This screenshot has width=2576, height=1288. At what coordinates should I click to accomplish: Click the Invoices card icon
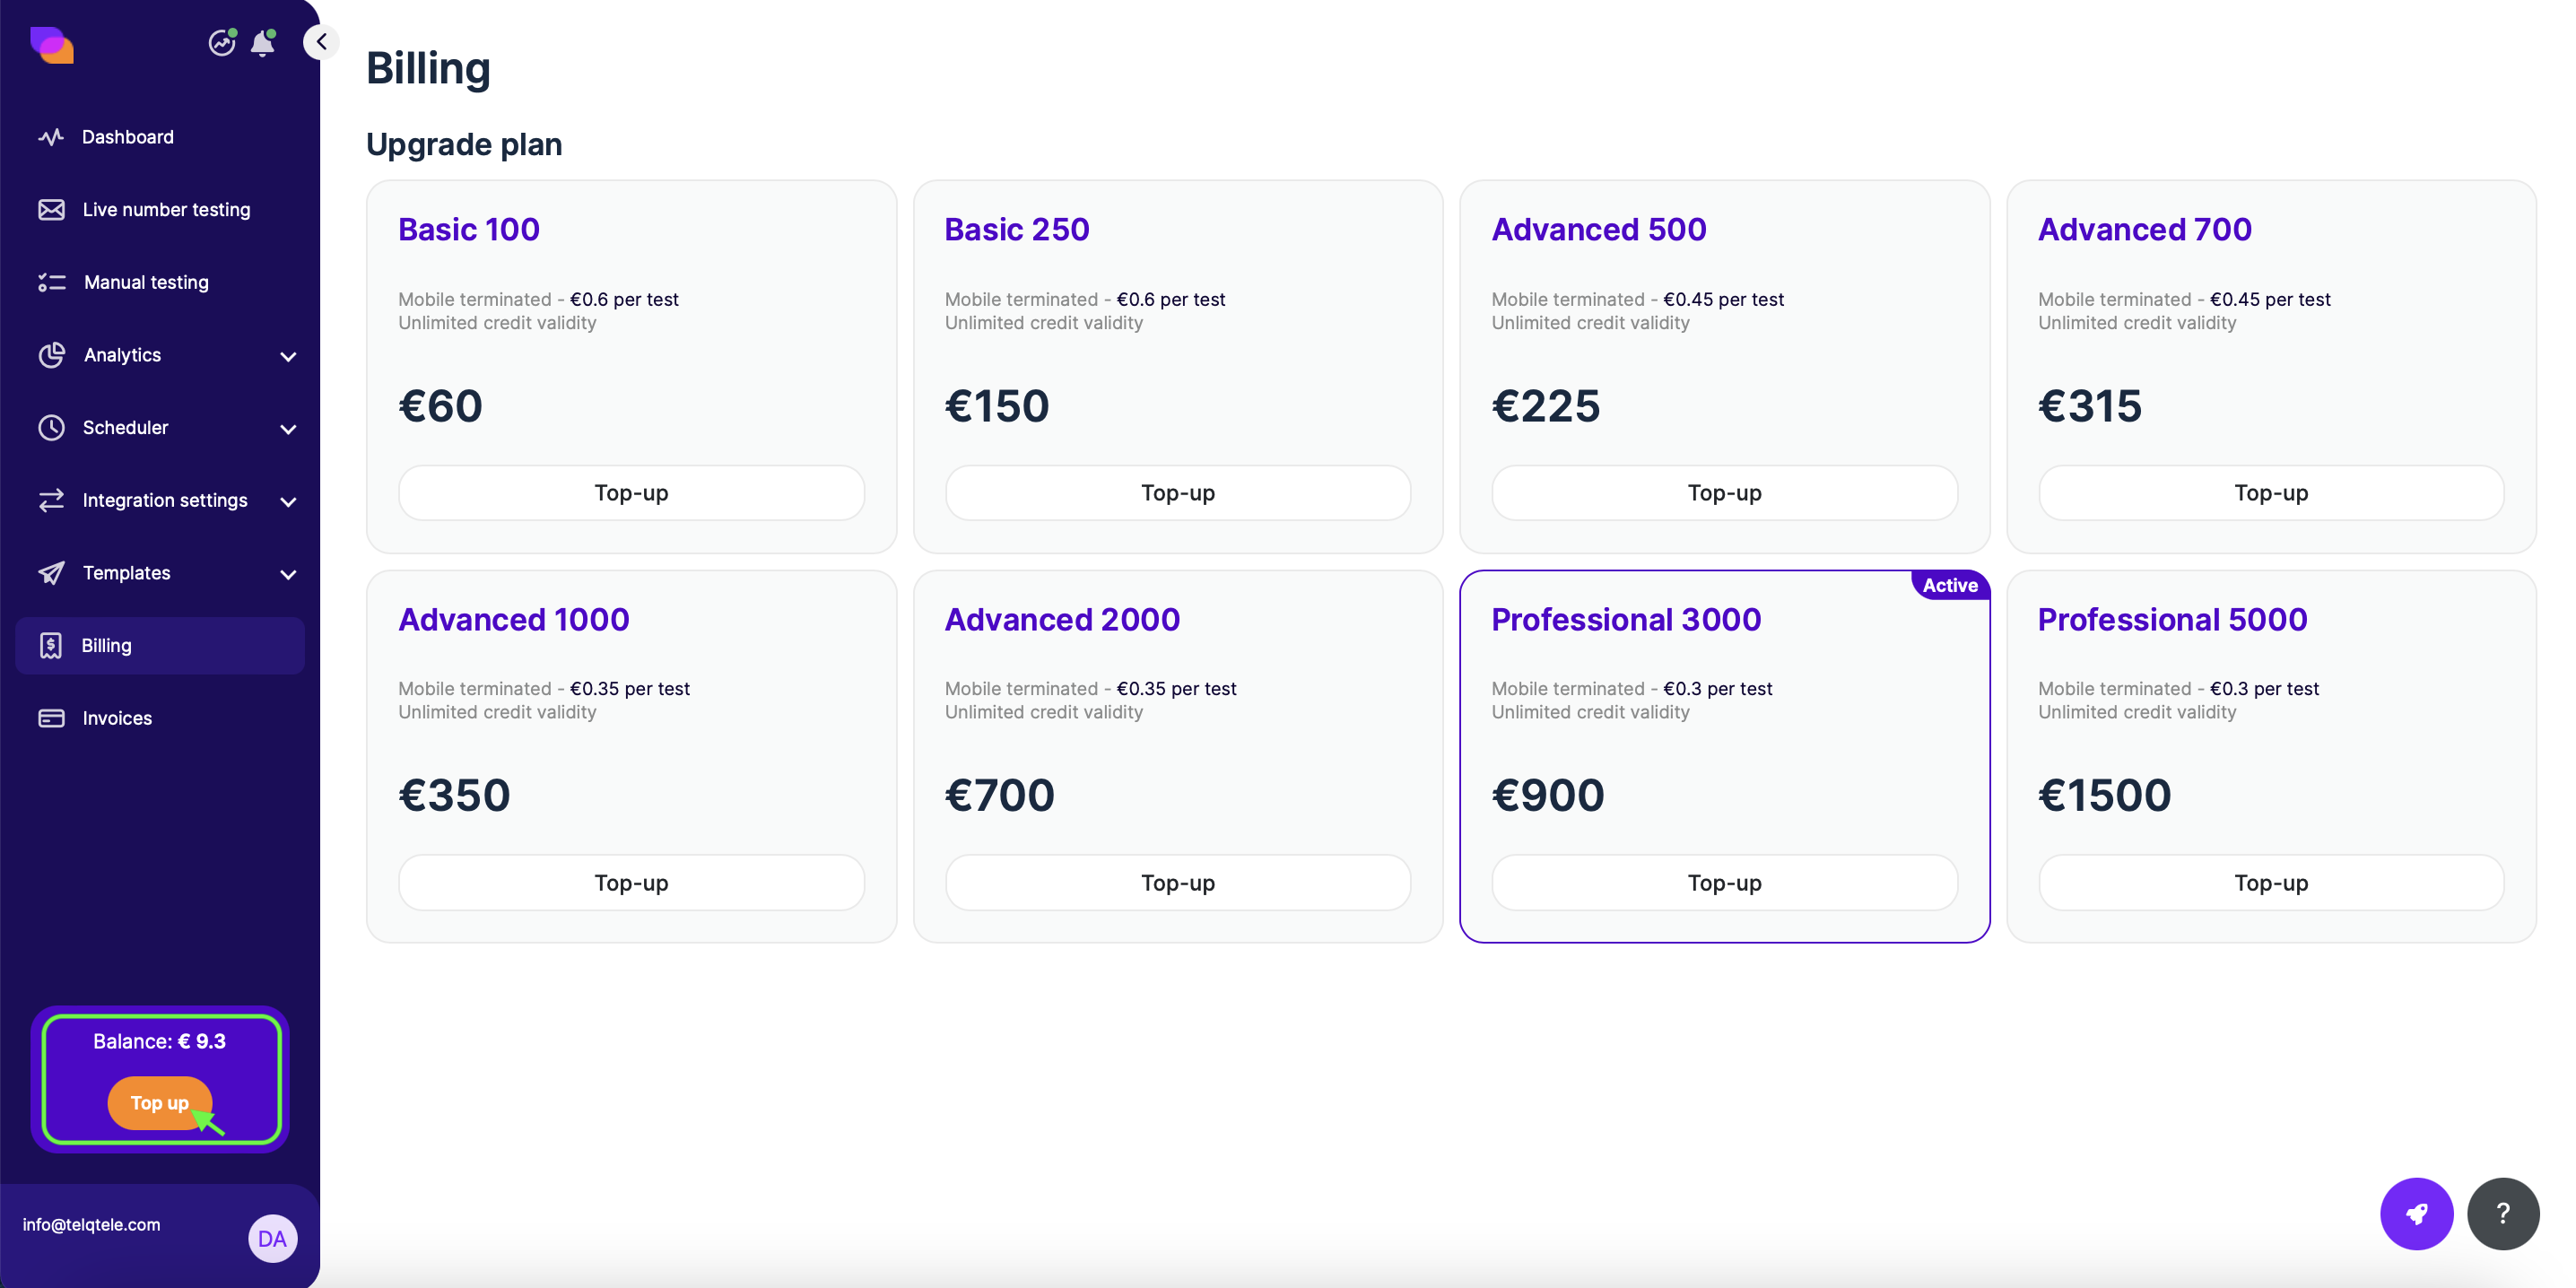(51, 718)
